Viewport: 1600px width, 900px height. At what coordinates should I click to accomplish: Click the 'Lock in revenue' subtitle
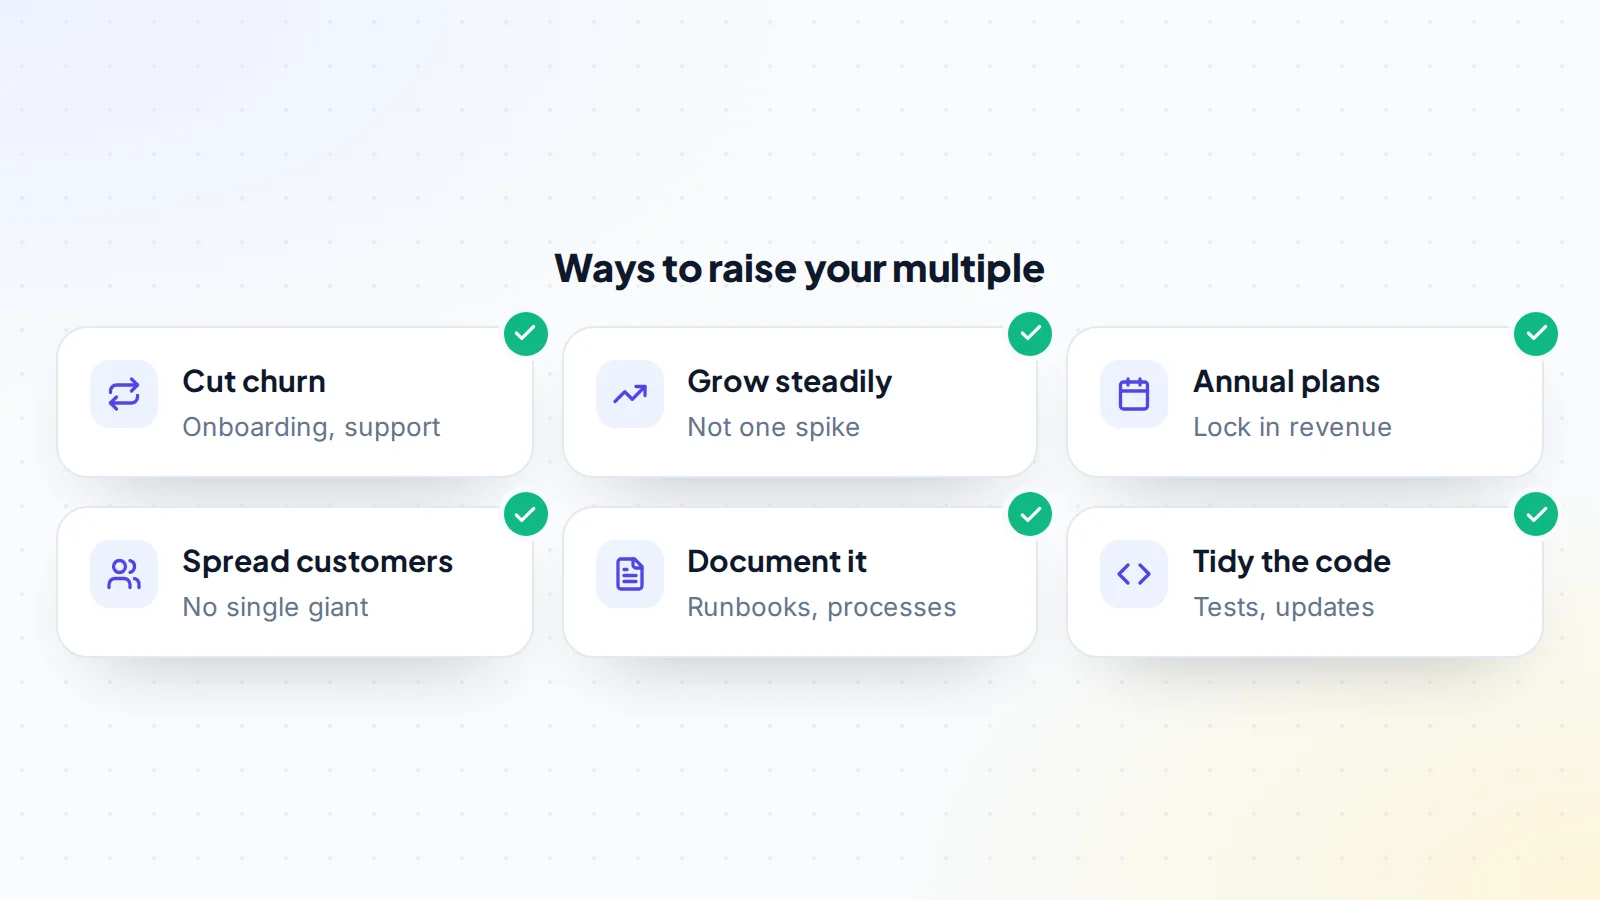tap(1293, 427)
